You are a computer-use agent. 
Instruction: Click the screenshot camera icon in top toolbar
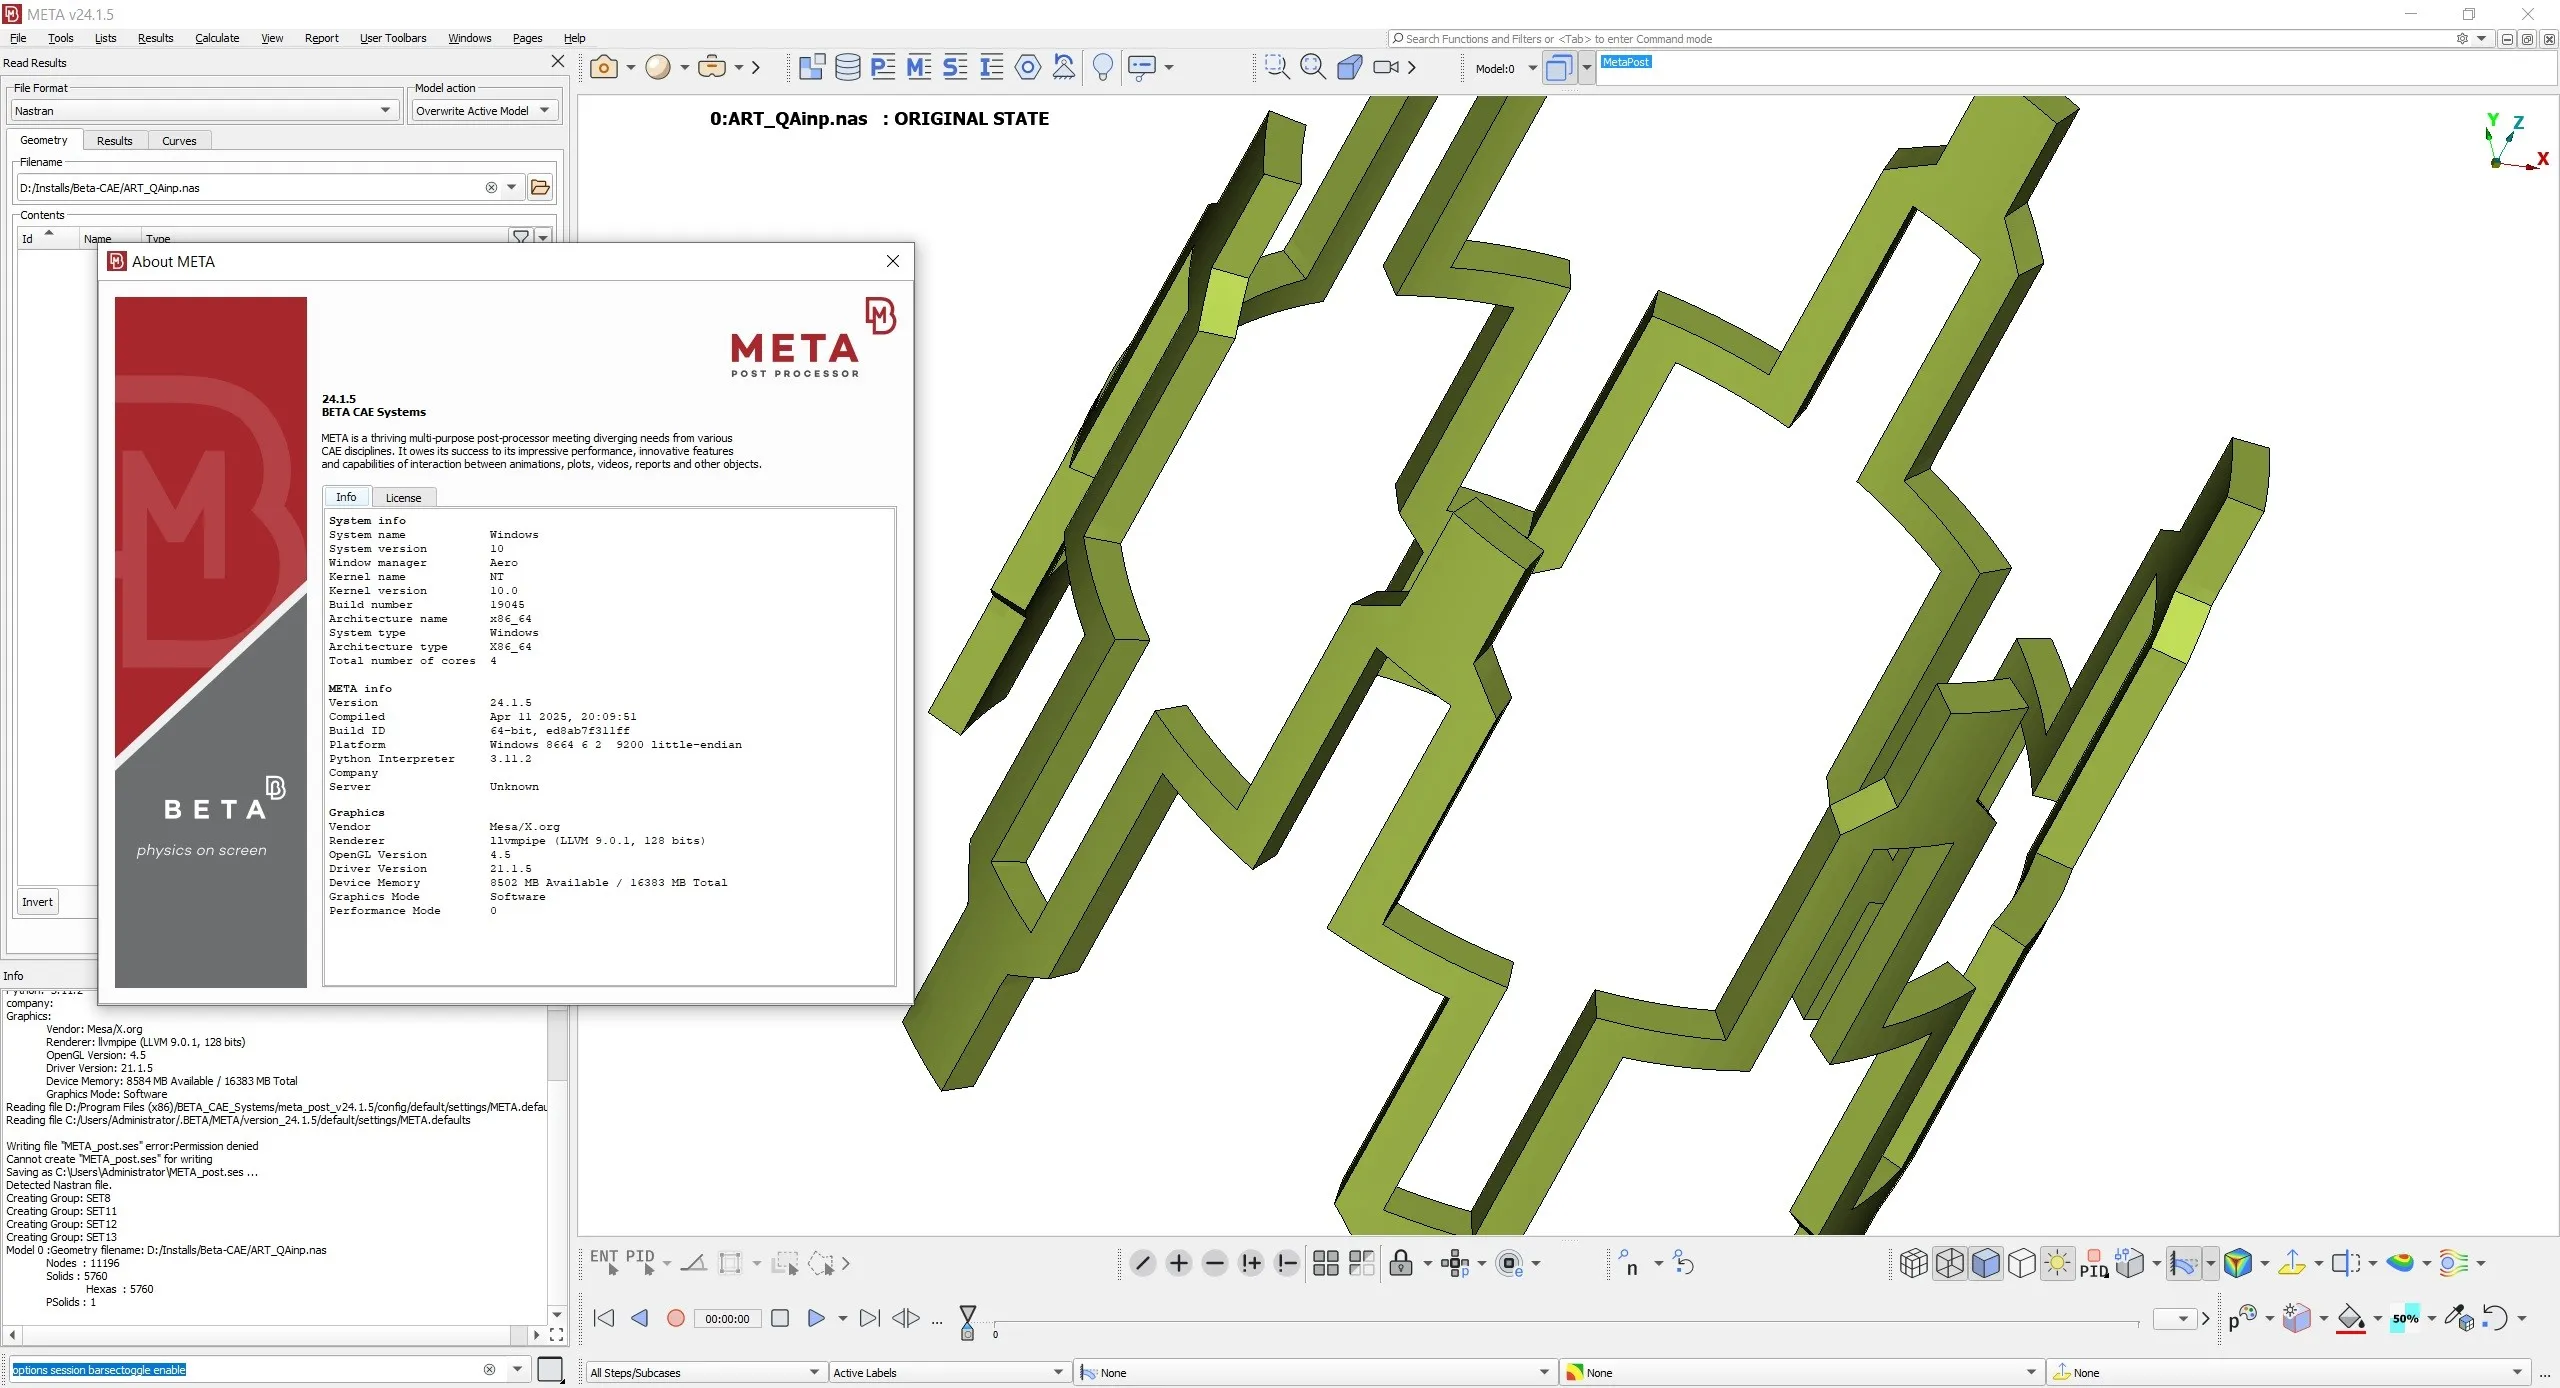[x=603, y=67]
